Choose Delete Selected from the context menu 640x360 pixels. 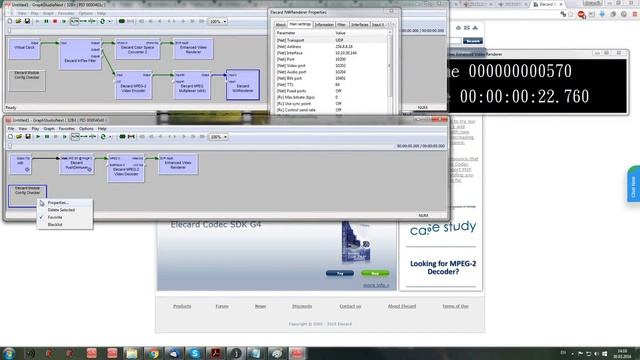(65, 210)
